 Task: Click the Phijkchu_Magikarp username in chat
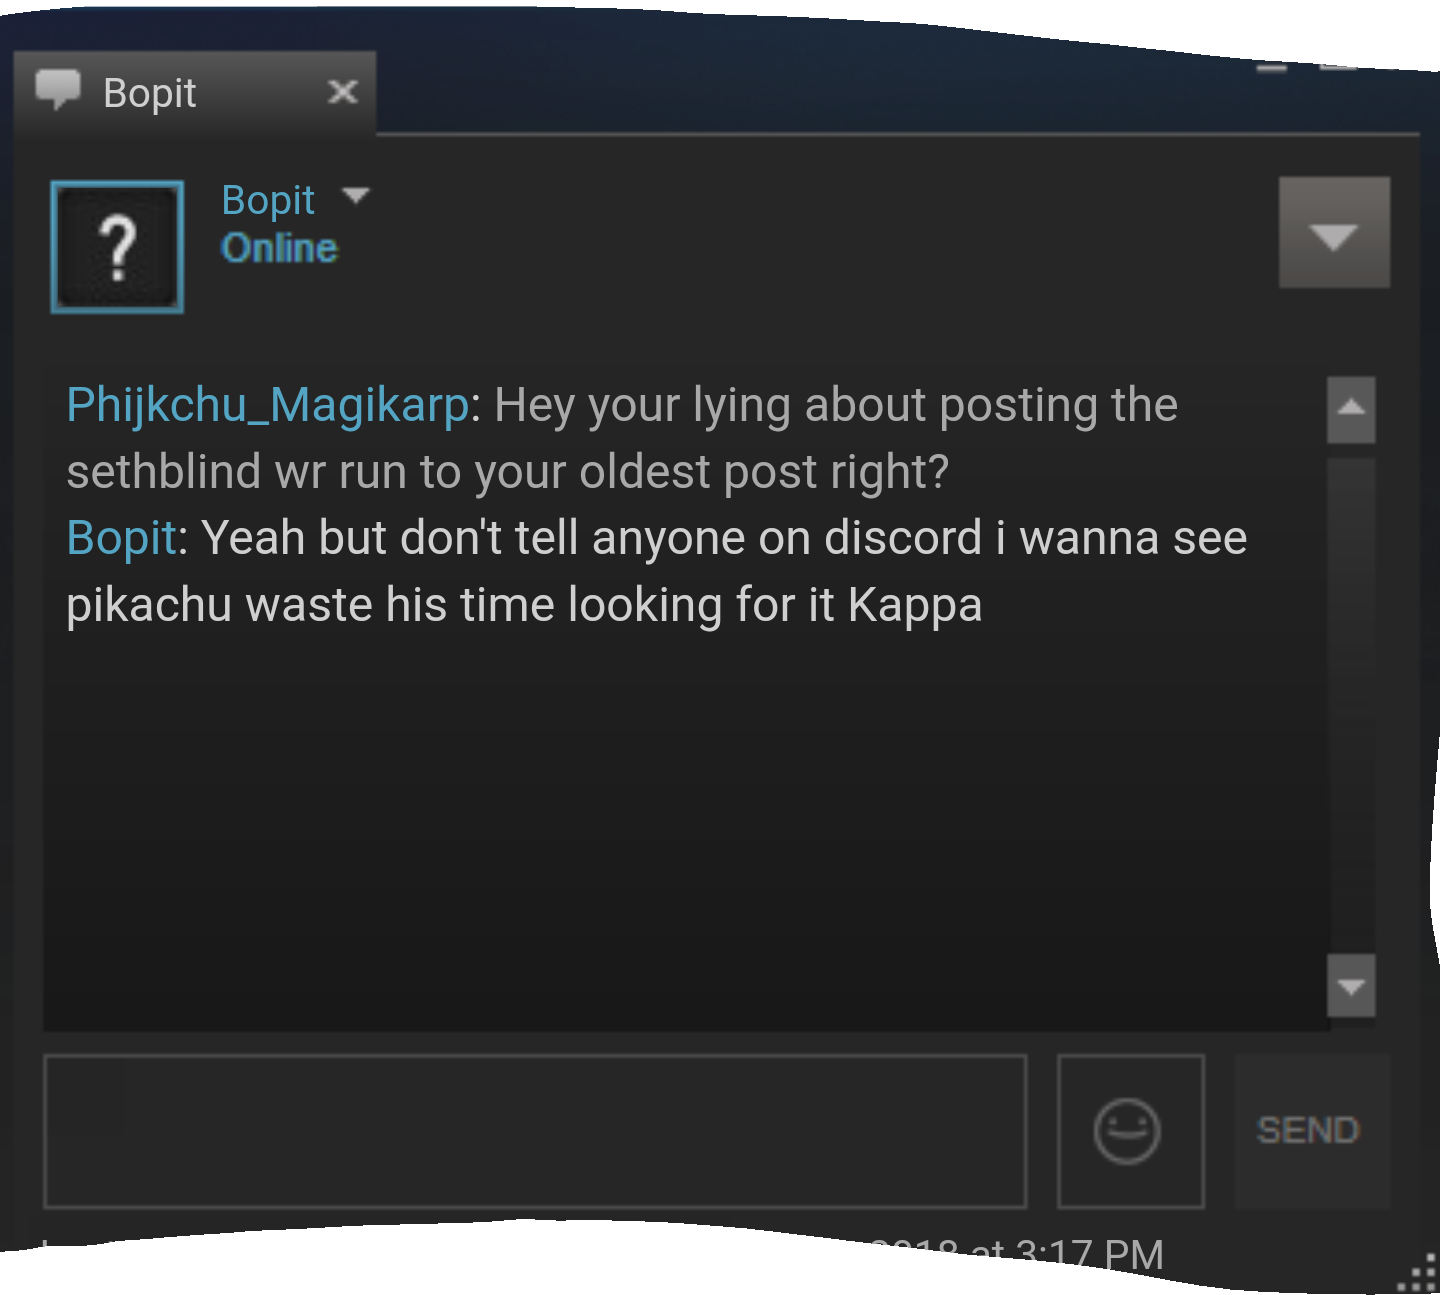tap(268, 405)
